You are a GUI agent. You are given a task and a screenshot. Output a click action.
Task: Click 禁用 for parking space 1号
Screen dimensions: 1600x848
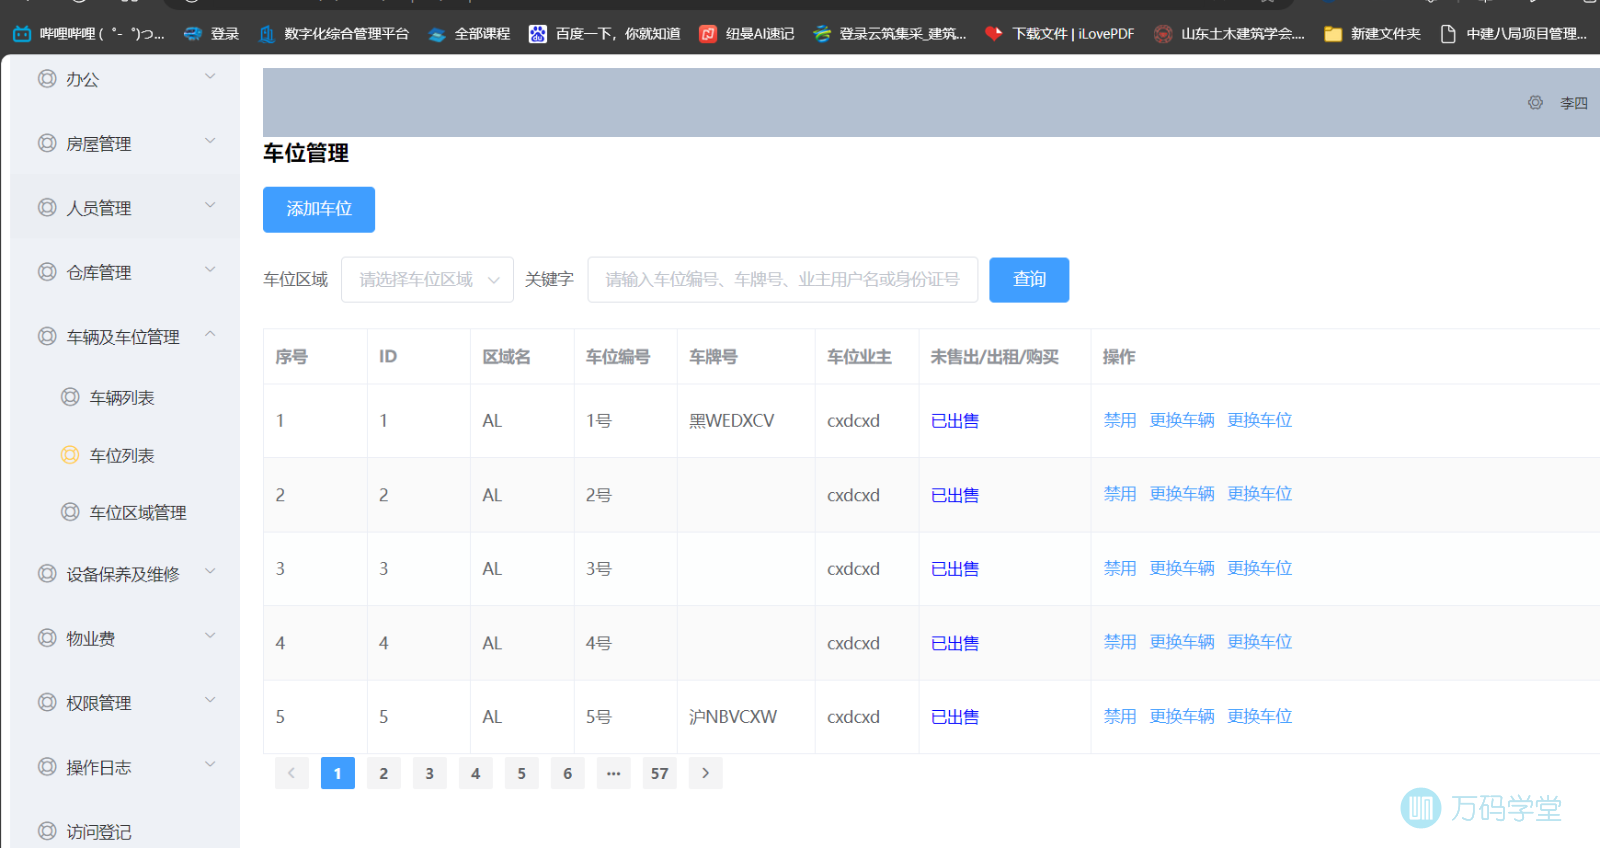[x=1120, y=420]
